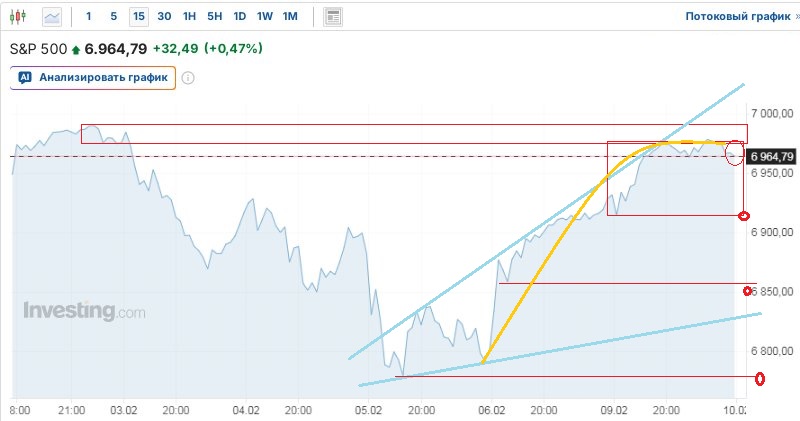The height and width of the screenshot is (421, 800).
Task: Toggle the 15 minute timeframe
Action: click(138, 17)
